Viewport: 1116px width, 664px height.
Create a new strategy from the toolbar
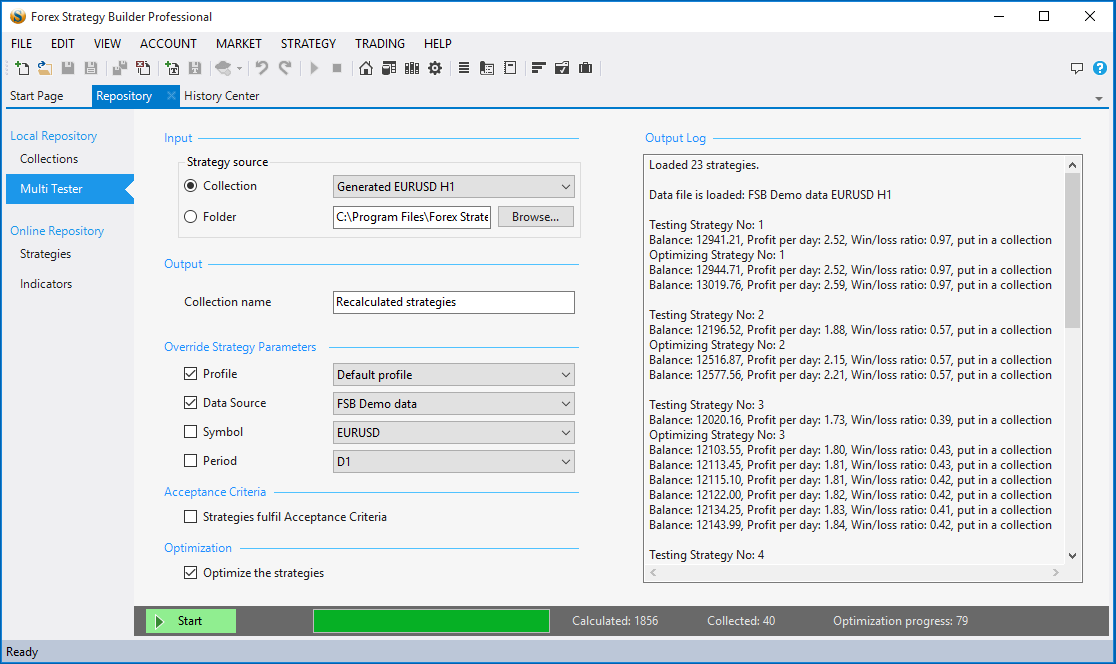pos(22,68)
